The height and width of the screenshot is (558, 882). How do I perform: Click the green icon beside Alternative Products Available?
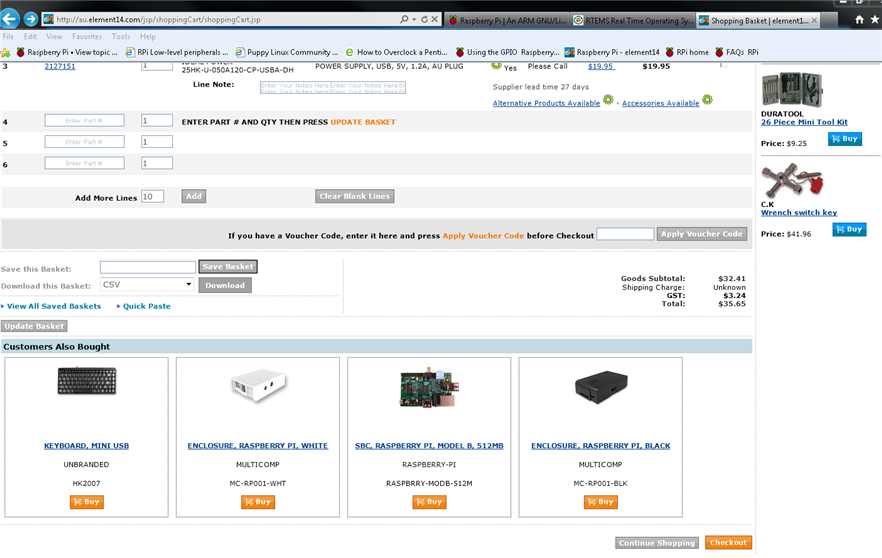608,100
